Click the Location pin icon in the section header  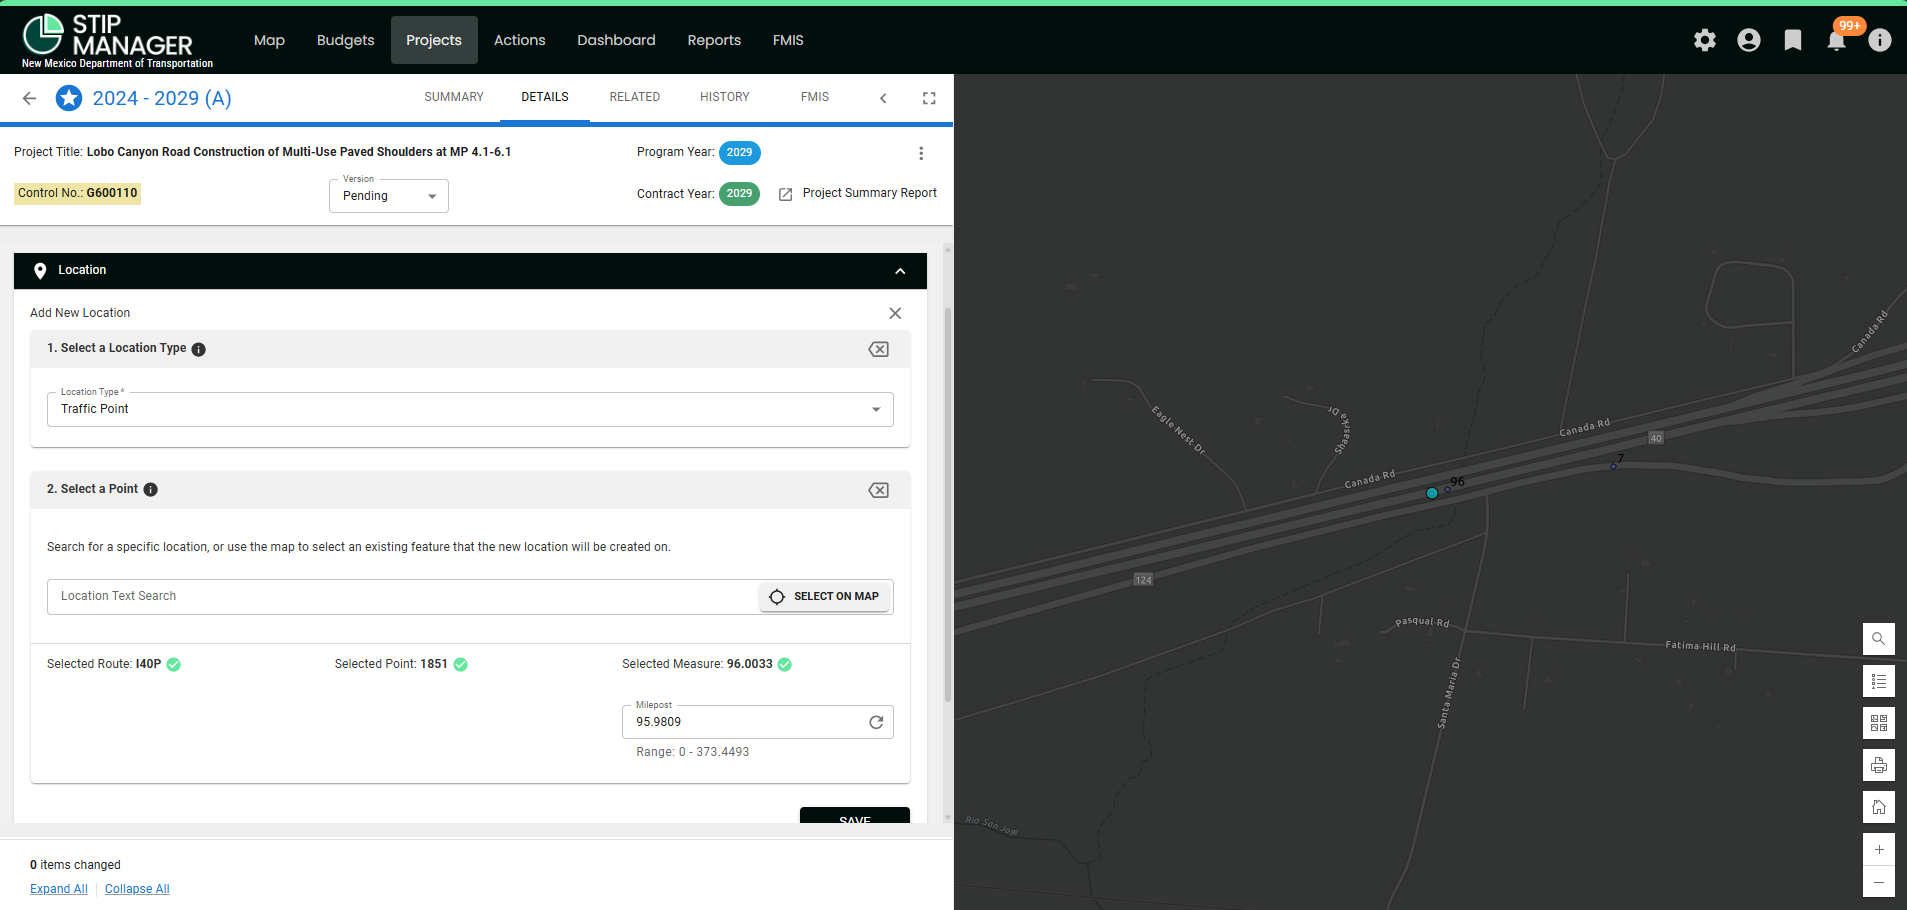click(x=40, y=271)
